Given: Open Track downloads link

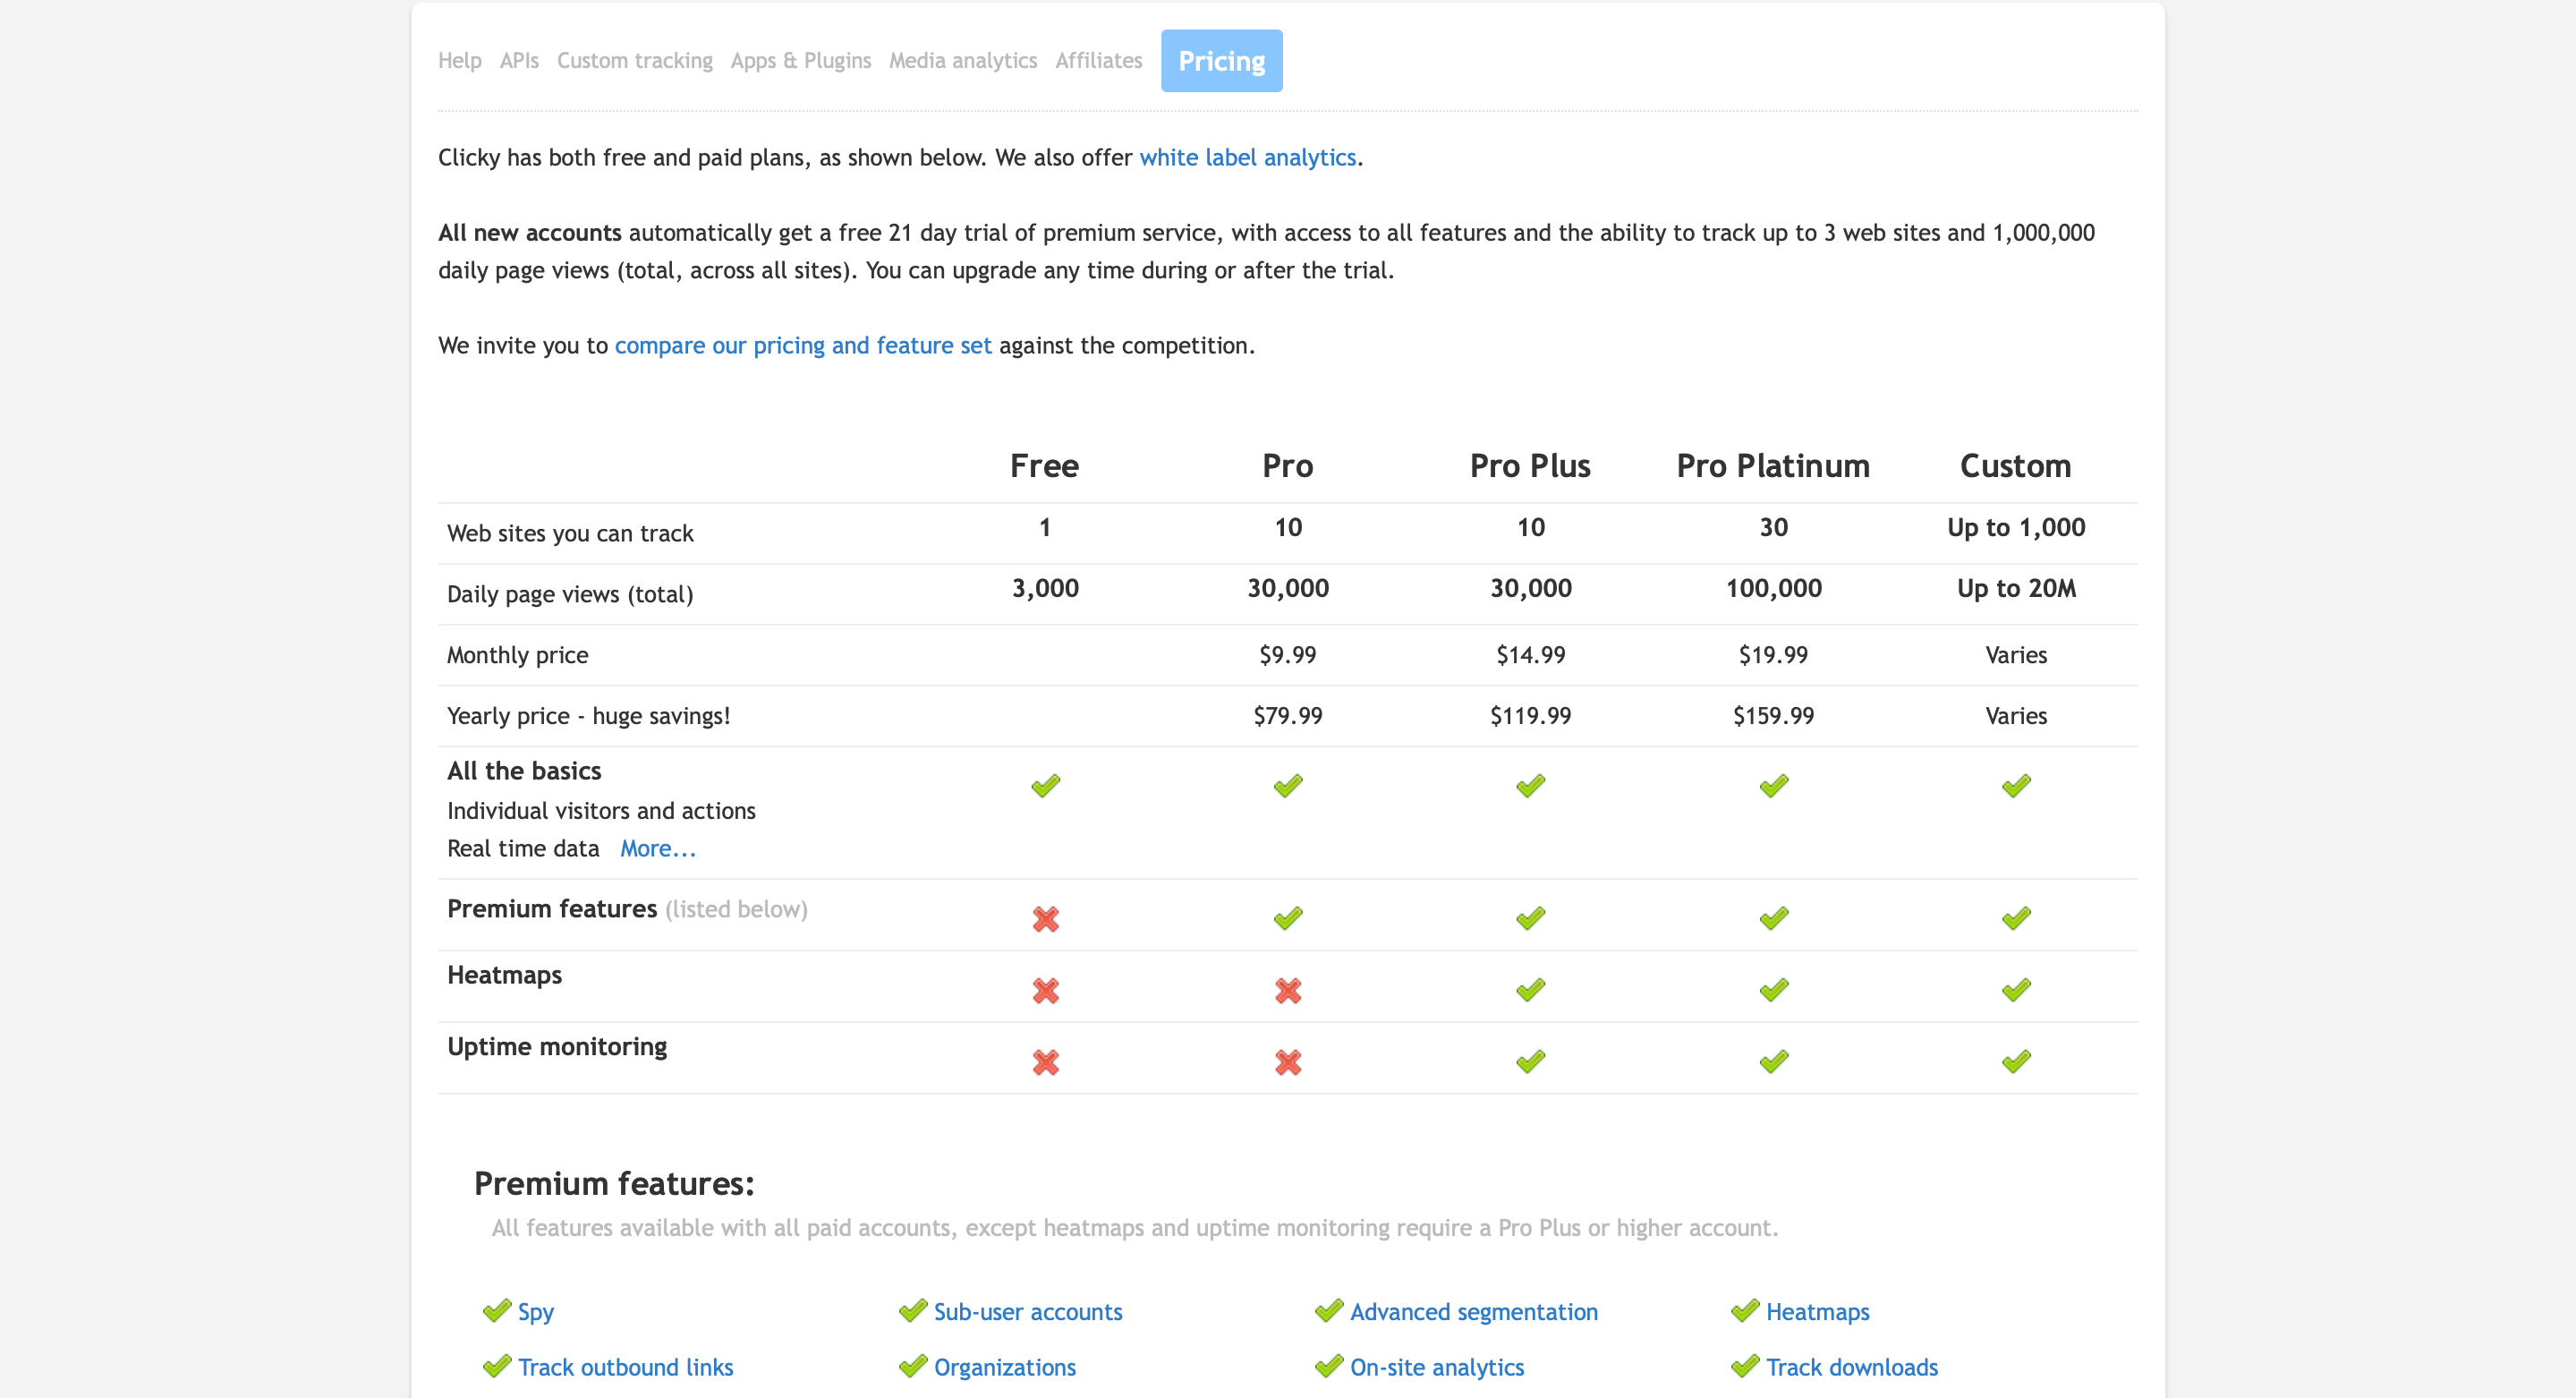Looking at the screenshot, I should [x=1852, y=1367].
